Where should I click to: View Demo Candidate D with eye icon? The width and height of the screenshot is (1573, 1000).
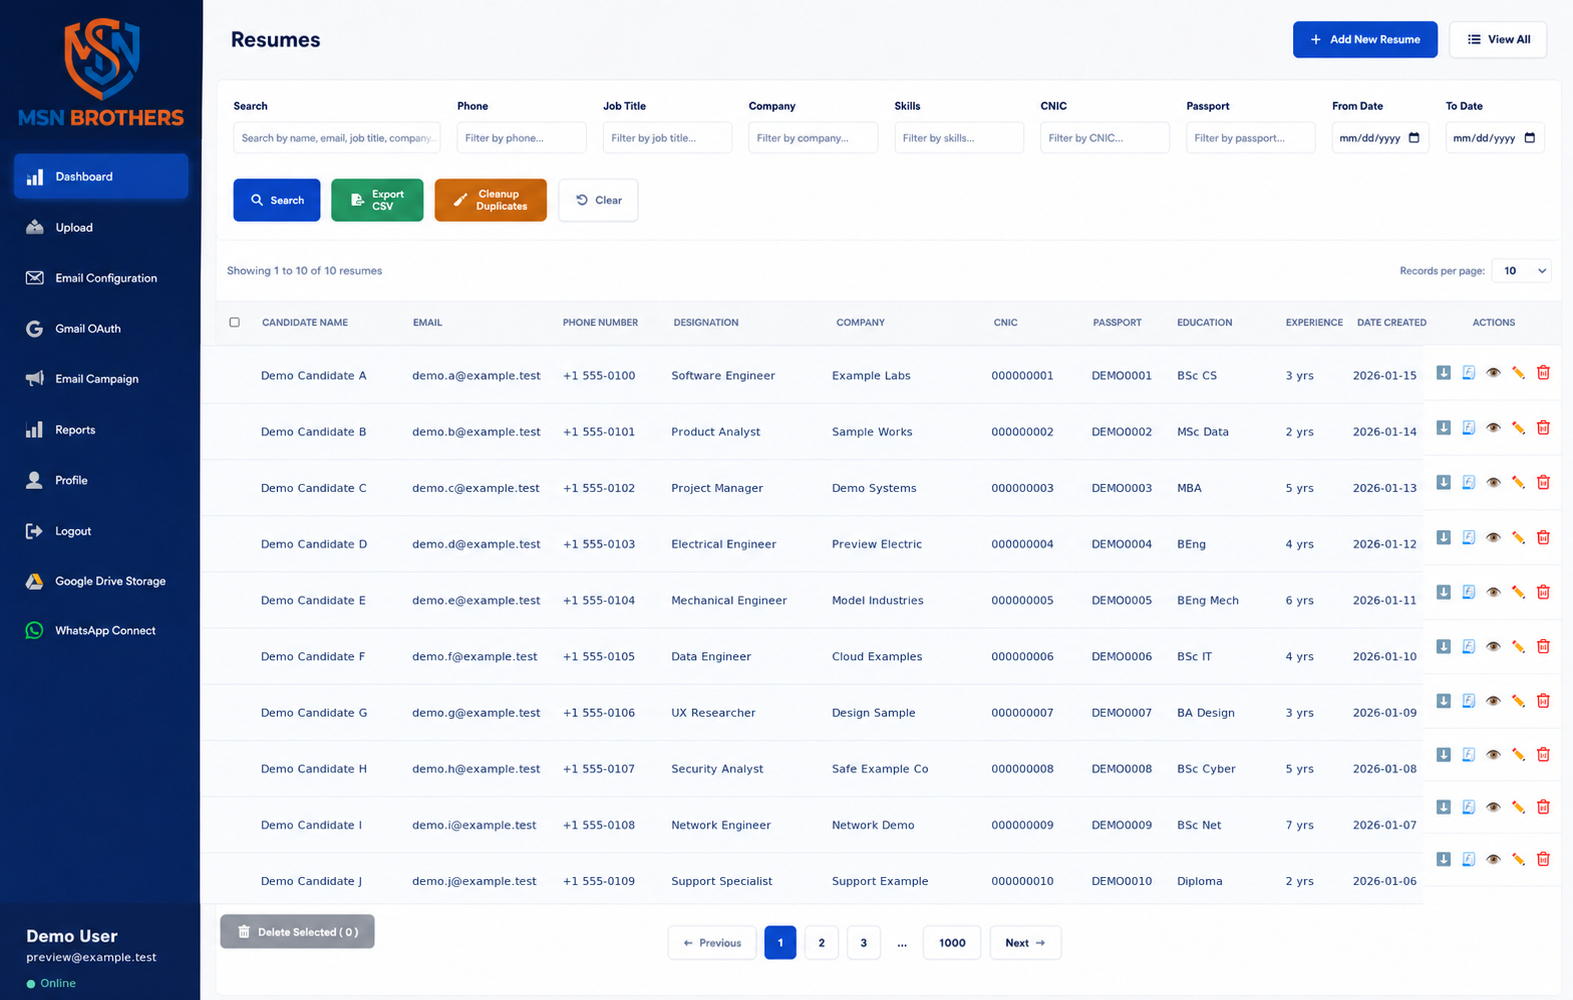(1493, 537)
